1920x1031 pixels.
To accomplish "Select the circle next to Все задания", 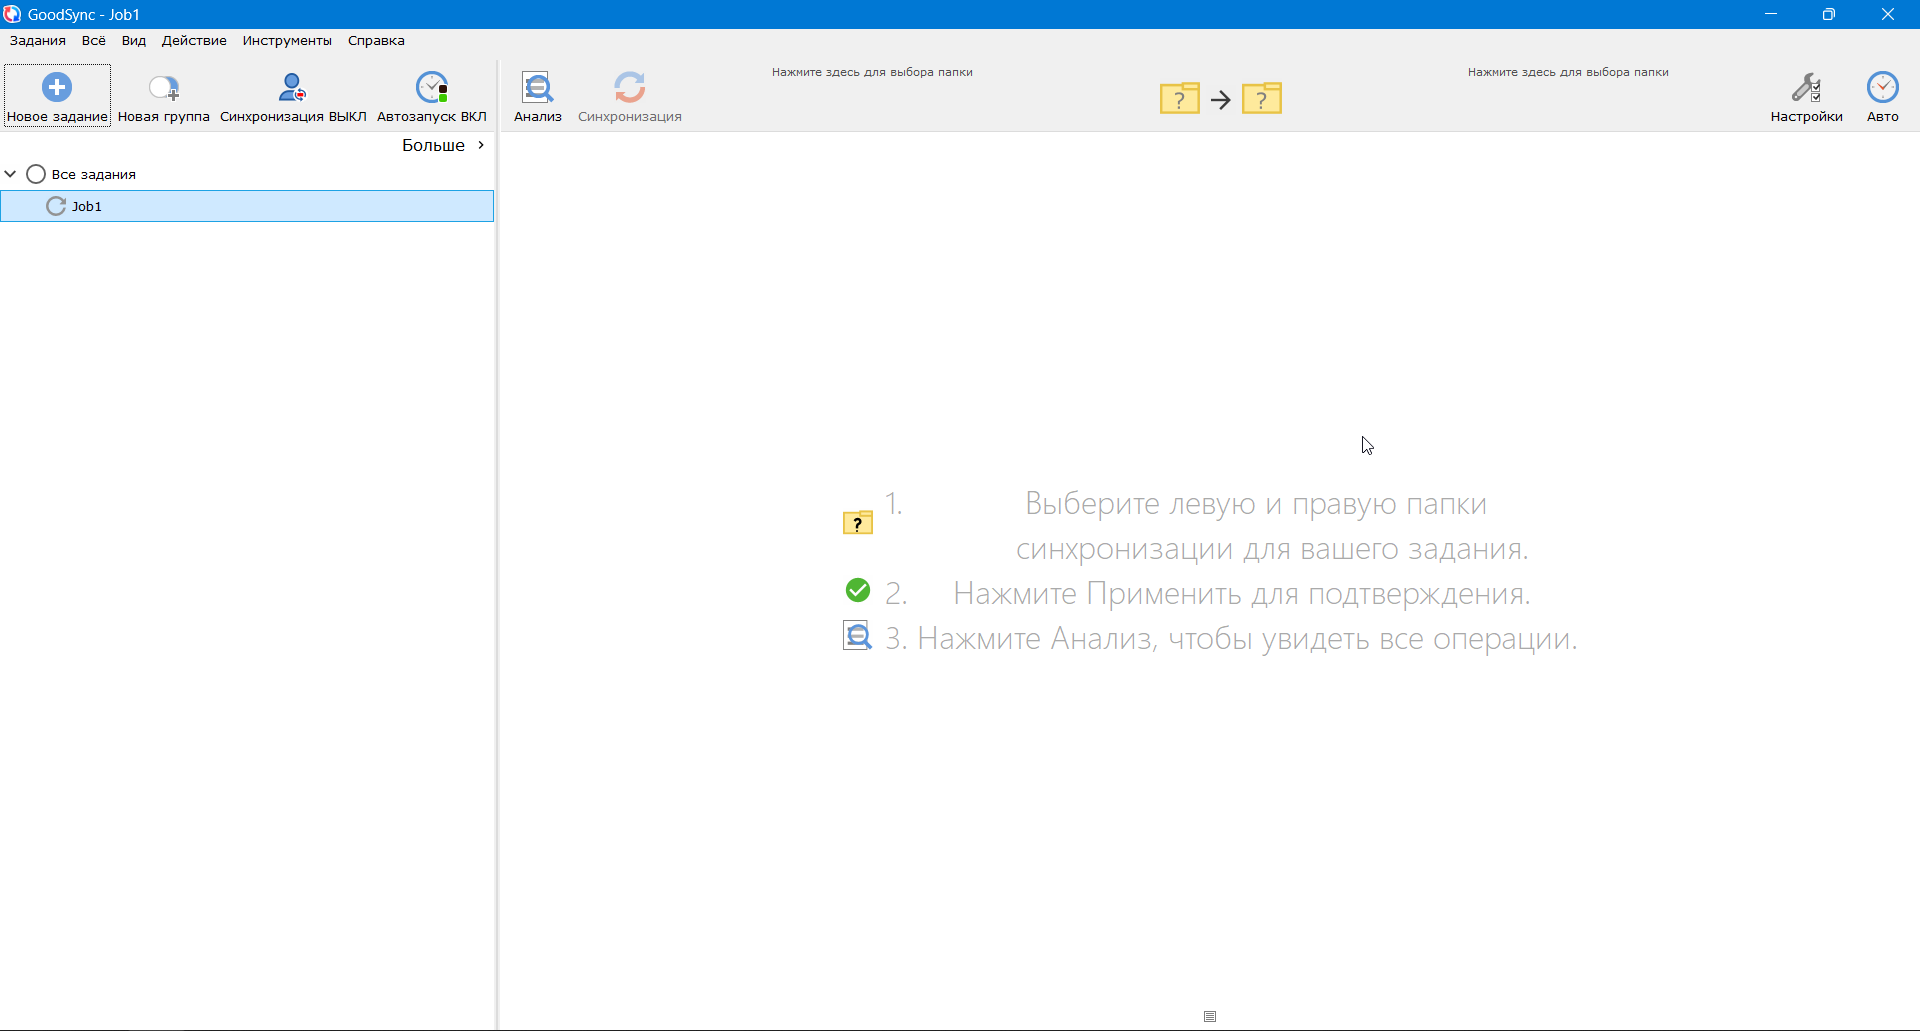I will [36, 174].
